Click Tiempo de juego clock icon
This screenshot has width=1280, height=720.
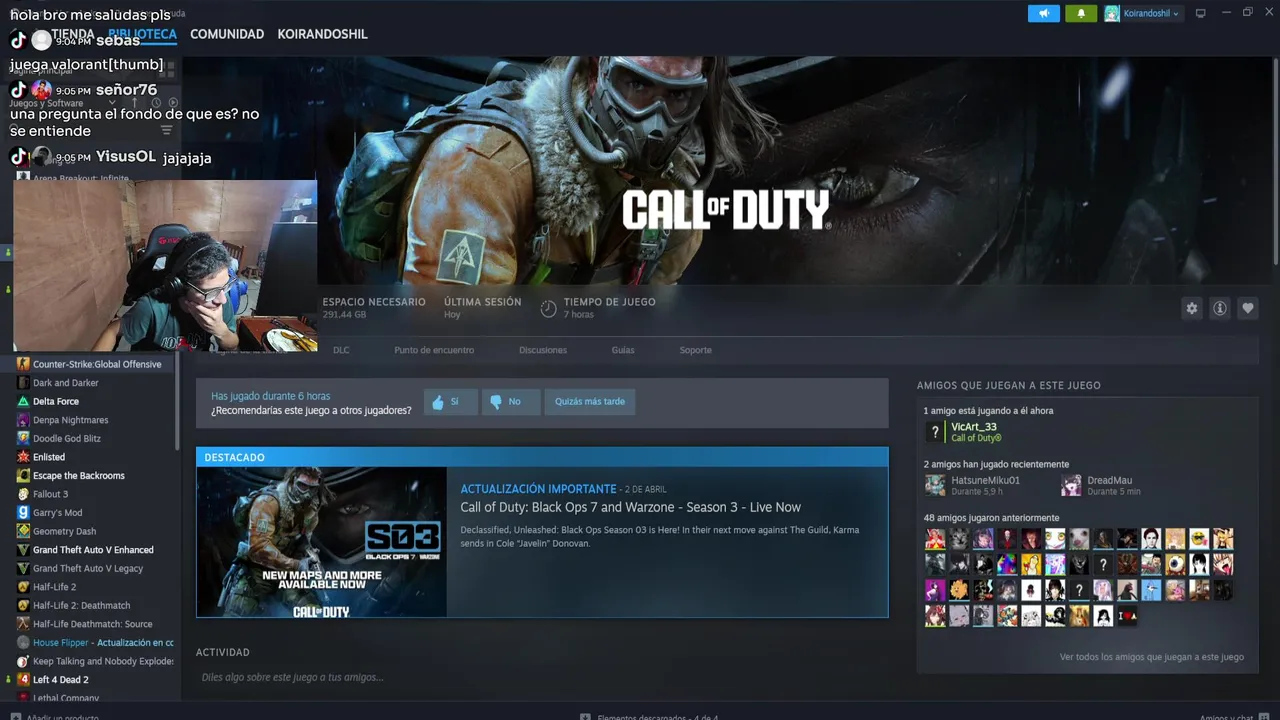[x=548, y=308]
